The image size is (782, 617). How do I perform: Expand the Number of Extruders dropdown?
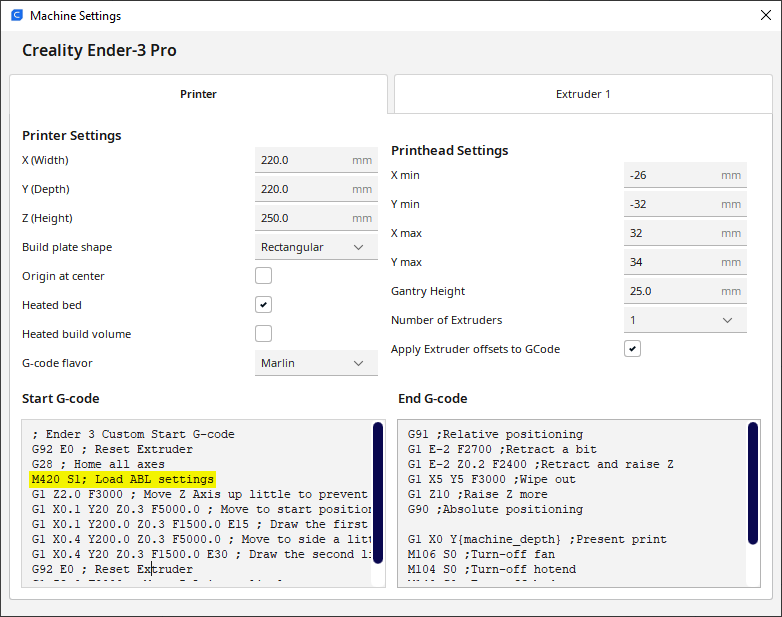click(685, 320)
